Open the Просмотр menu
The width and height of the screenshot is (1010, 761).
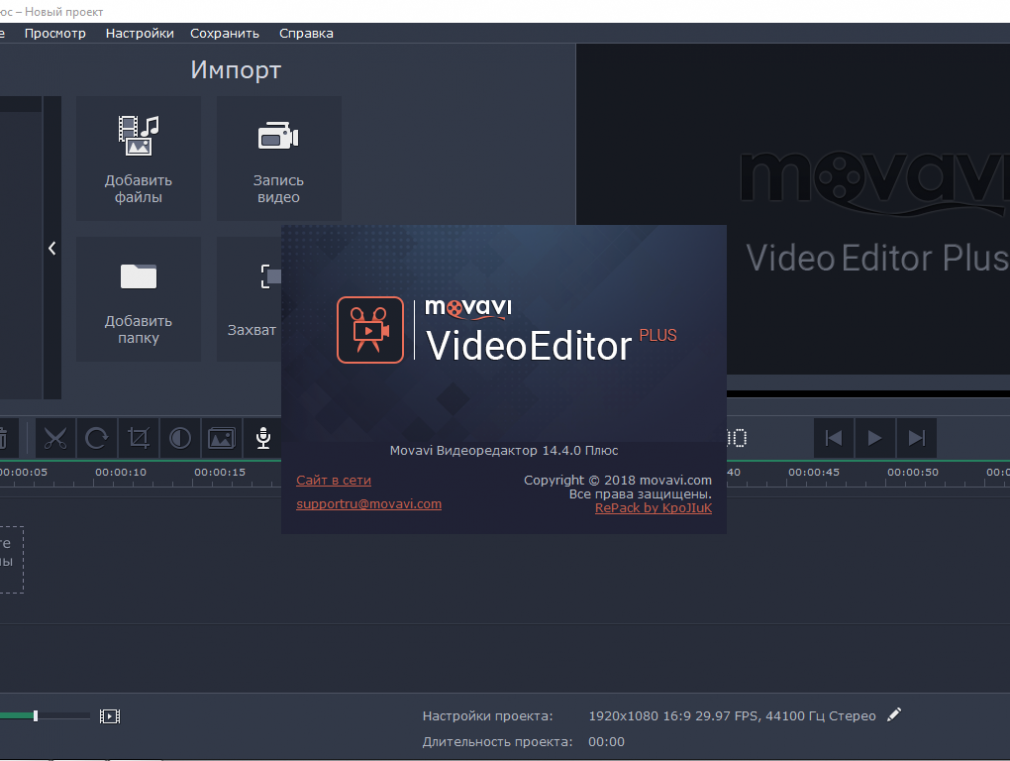55,34
